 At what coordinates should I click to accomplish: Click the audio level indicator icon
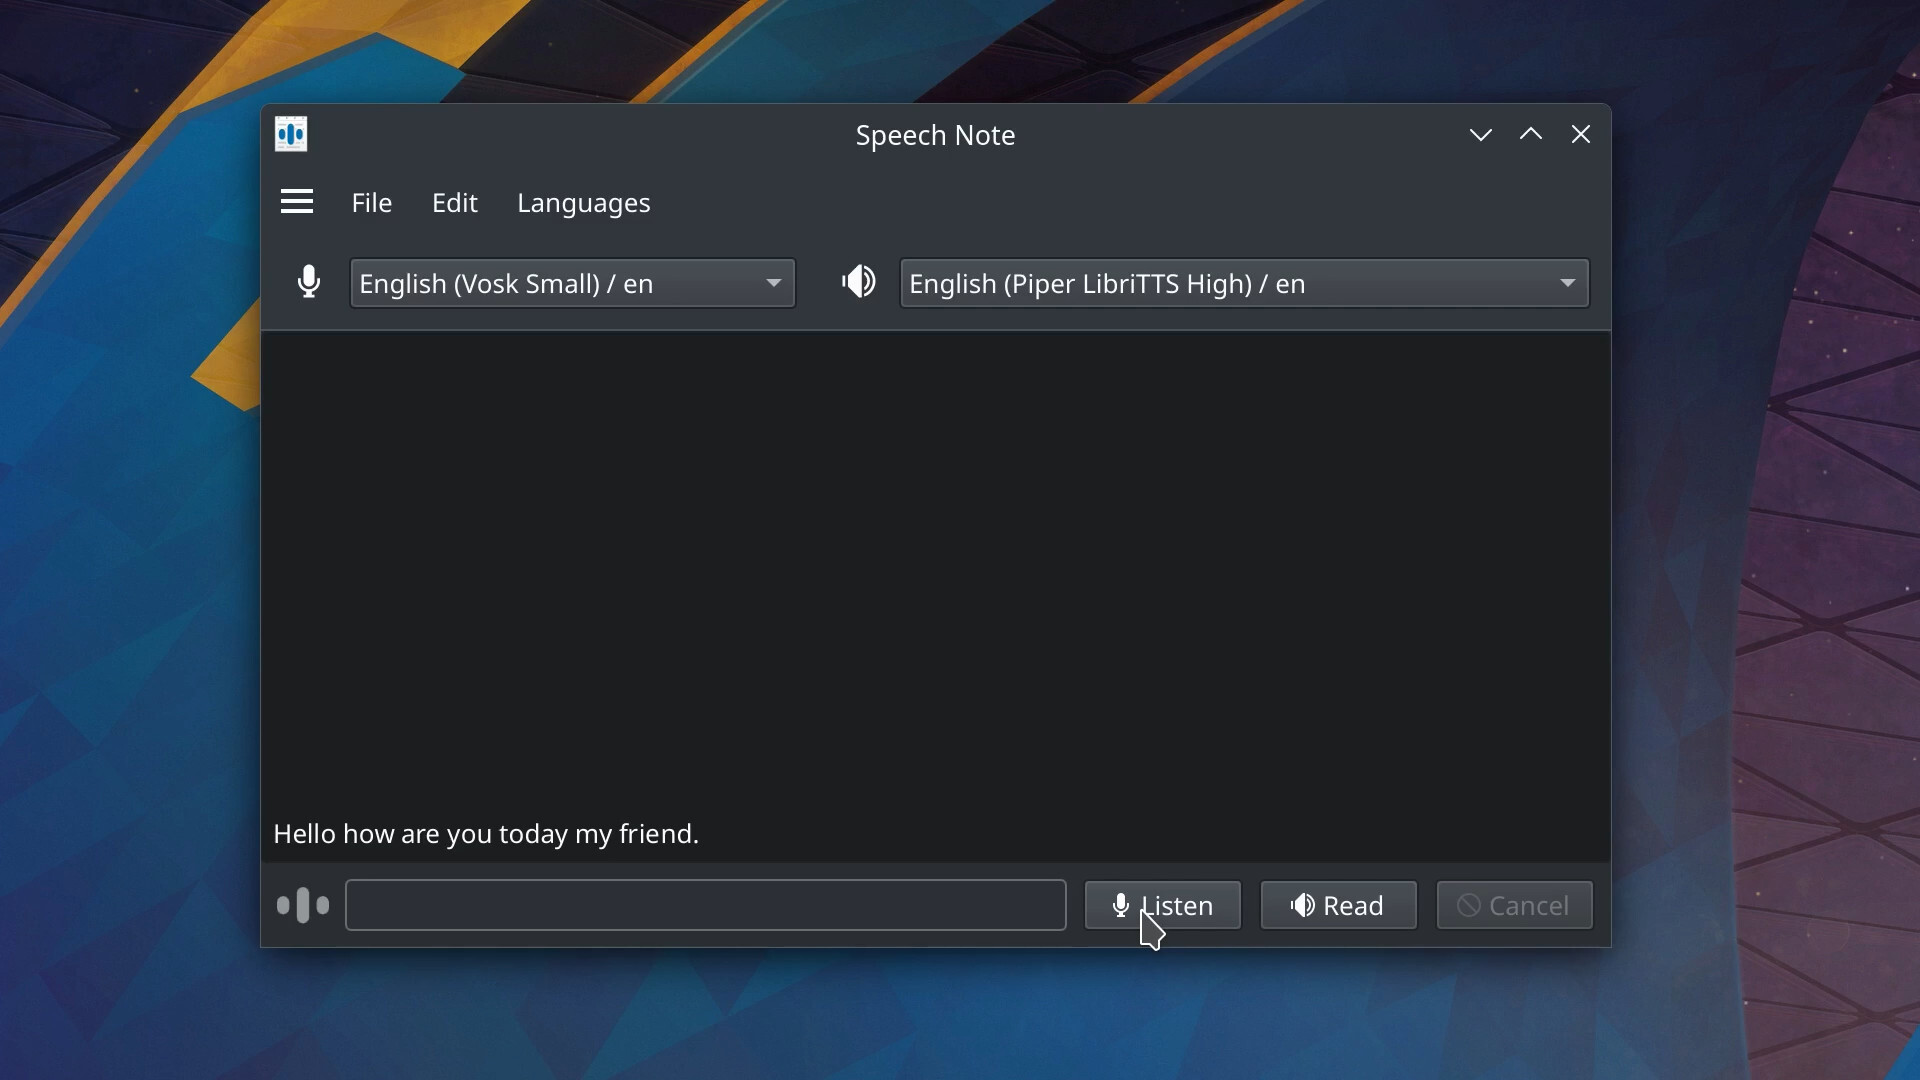pos(303,905)
